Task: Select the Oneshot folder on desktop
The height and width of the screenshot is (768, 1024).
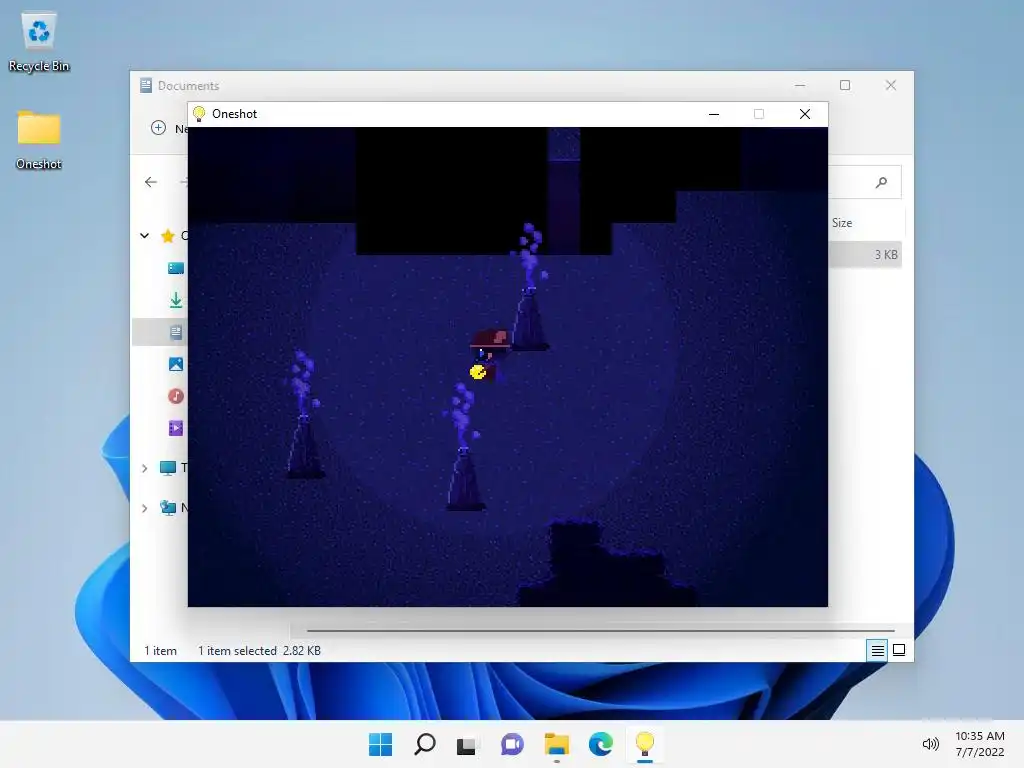Action: pyautogui.click(x=39, y=139)
